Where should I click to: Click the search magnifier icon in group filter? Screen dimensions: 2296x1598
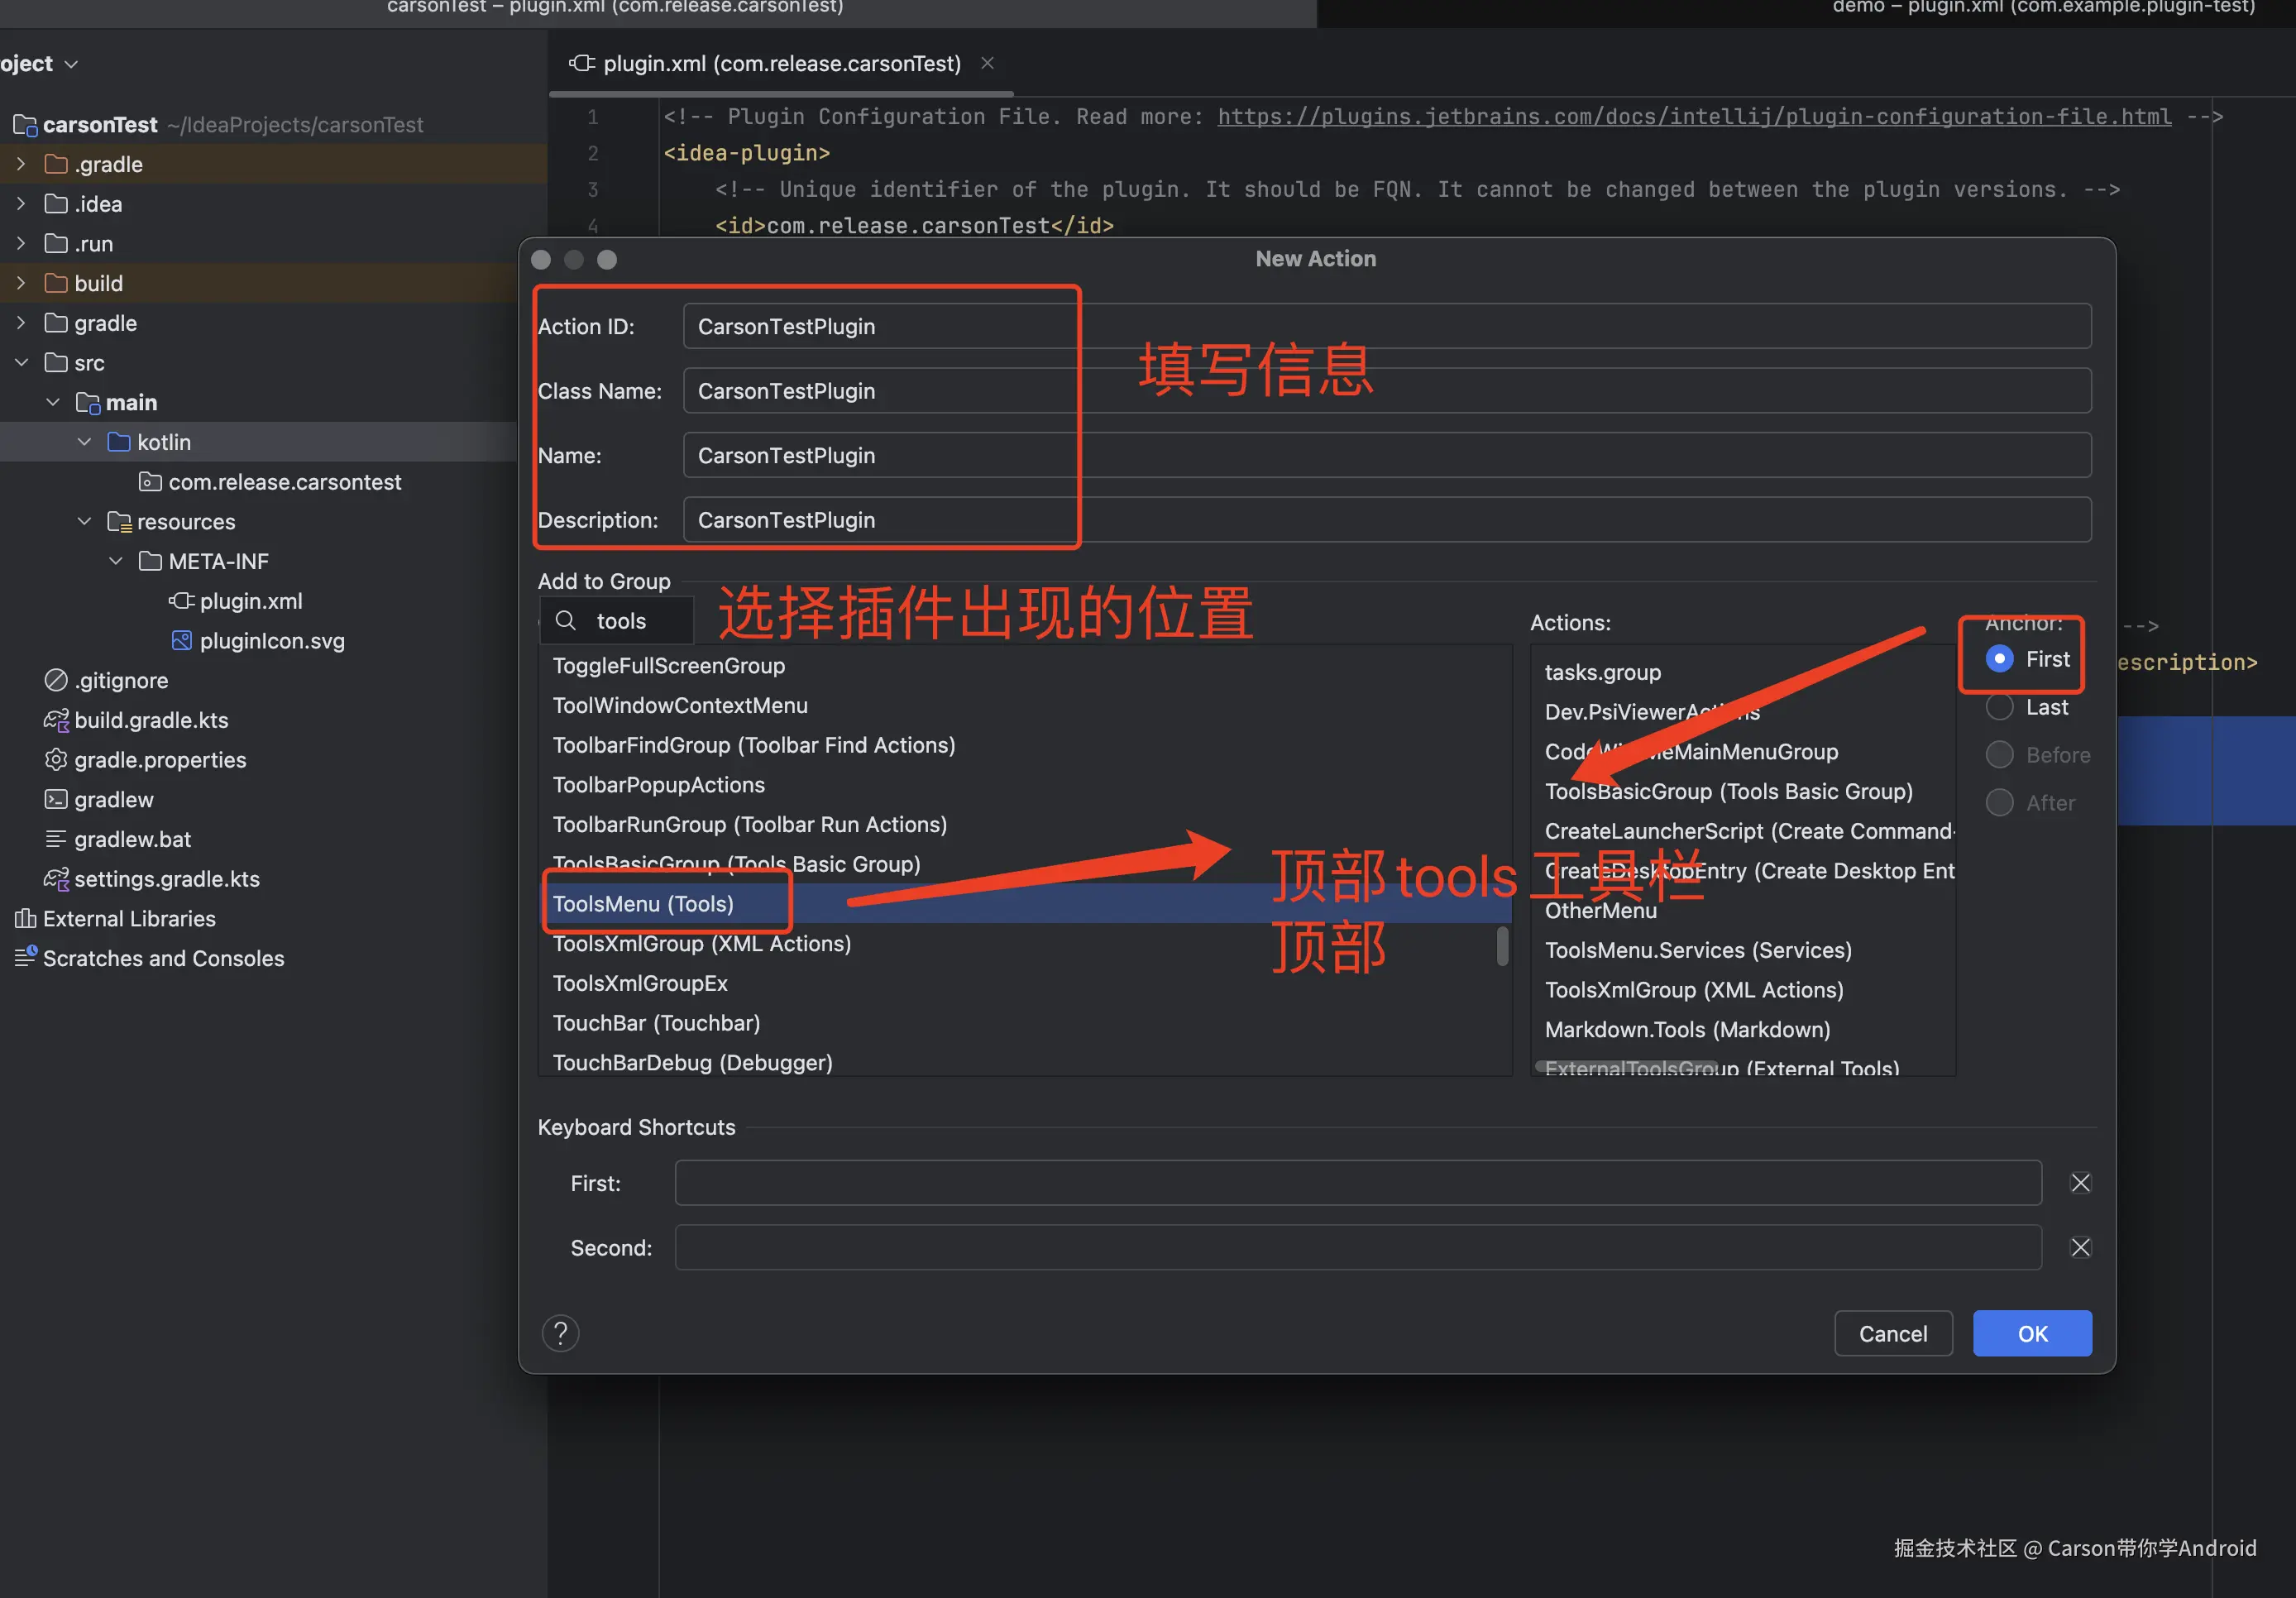pos(566,621)
